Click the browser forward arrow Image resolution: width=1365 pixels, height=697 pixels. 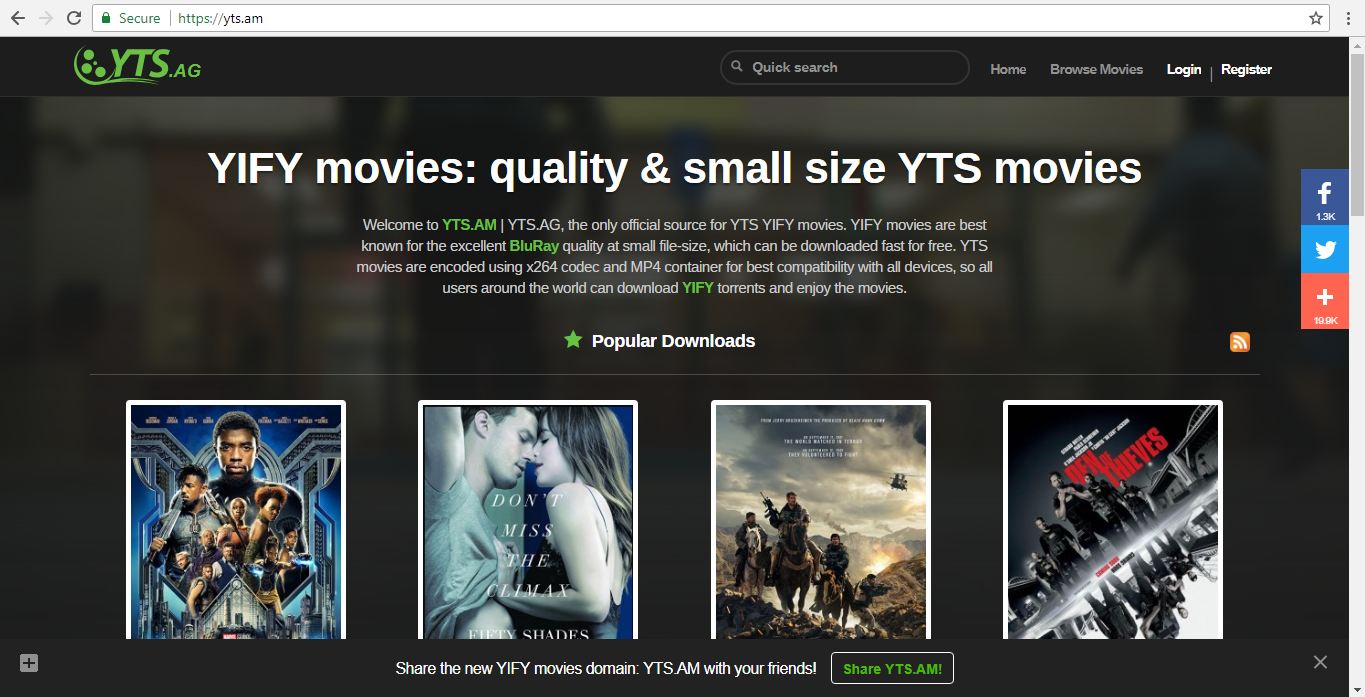click(46, 18)
